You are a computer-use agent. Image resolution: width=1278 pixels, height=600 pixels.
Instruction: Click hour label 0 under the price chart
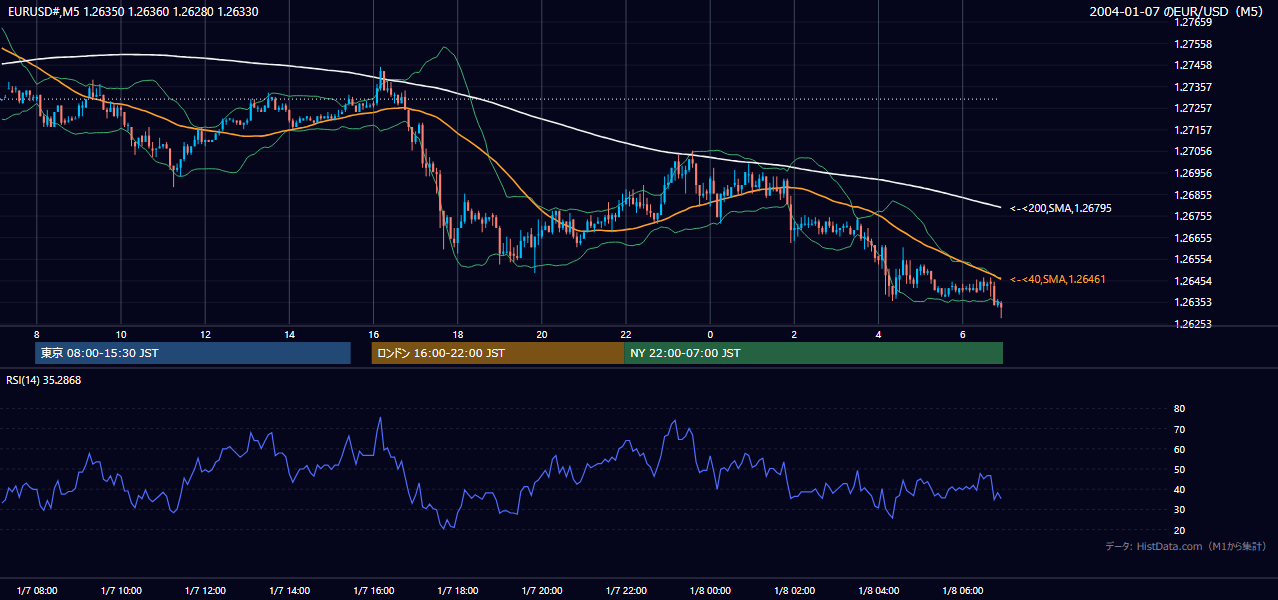tap(710, 334)
